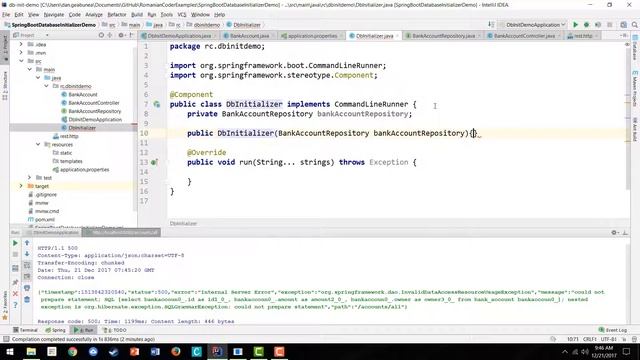Collapse the src folder

tap(21, 61)
